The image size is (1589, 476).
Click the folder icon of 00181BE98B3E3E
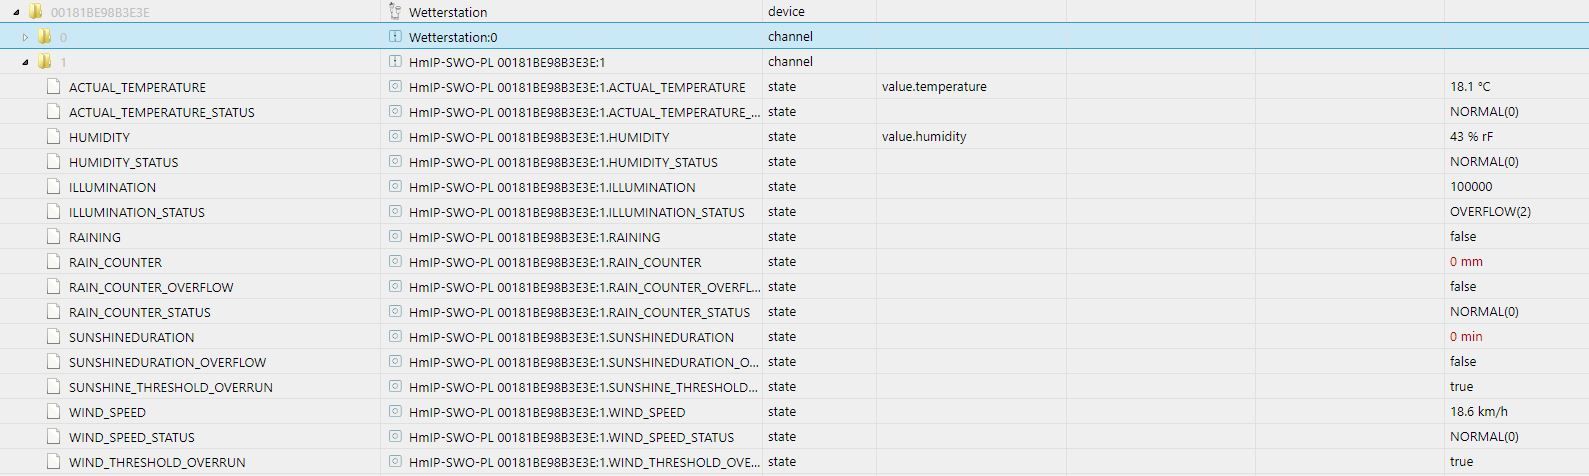pos(35,12)
